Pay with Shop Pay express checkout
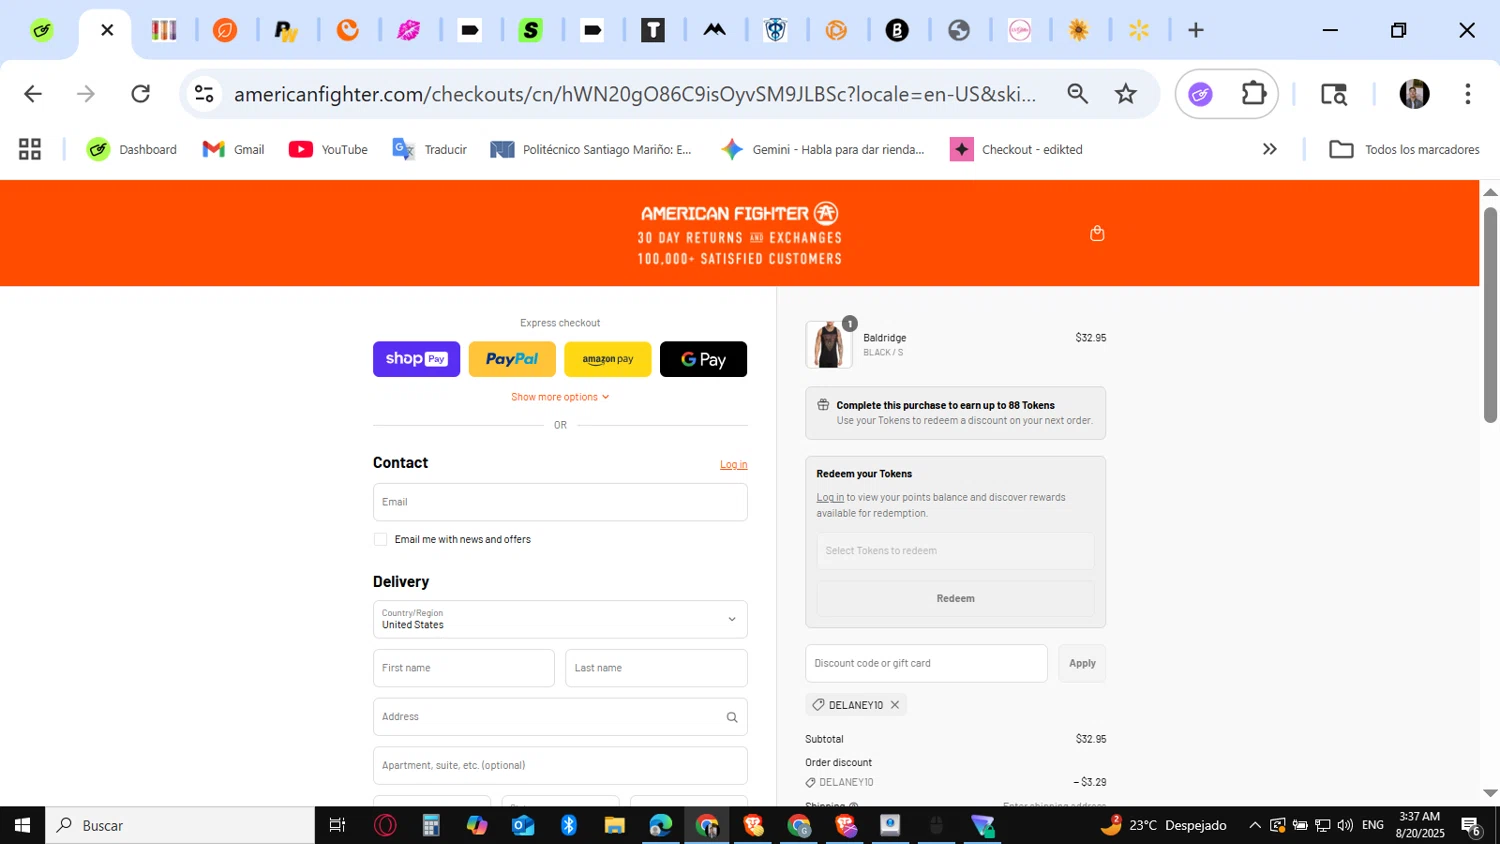The width and height of the screenshot is (1500, 844). pyautogui.click(x=416, y=359)
